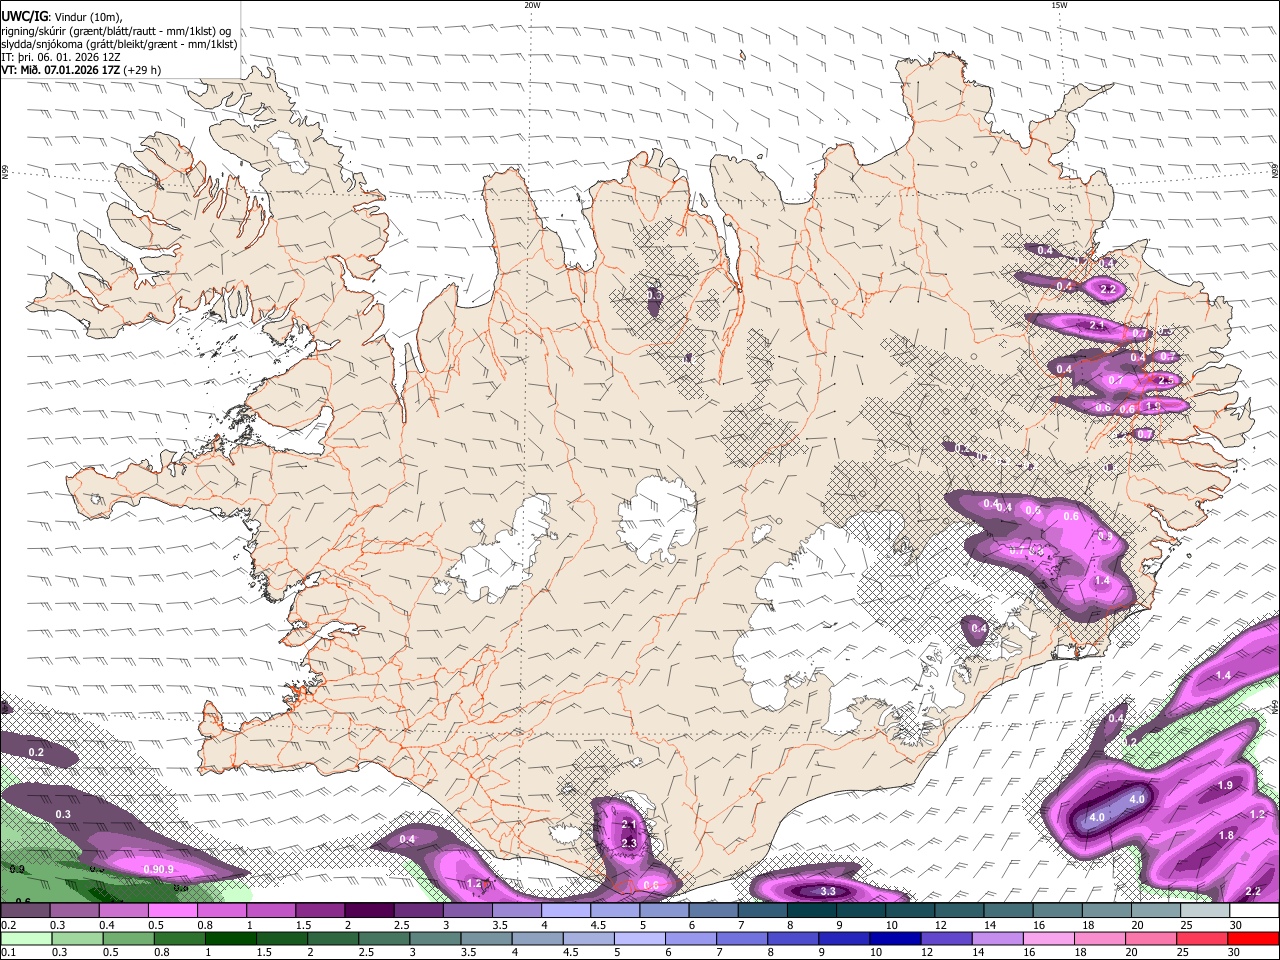Image resolution: width=1280 pixels, height=960 pixels.
Task: Select the upper-scale swatch starting at 14
Action: (x=1008, y=910)
